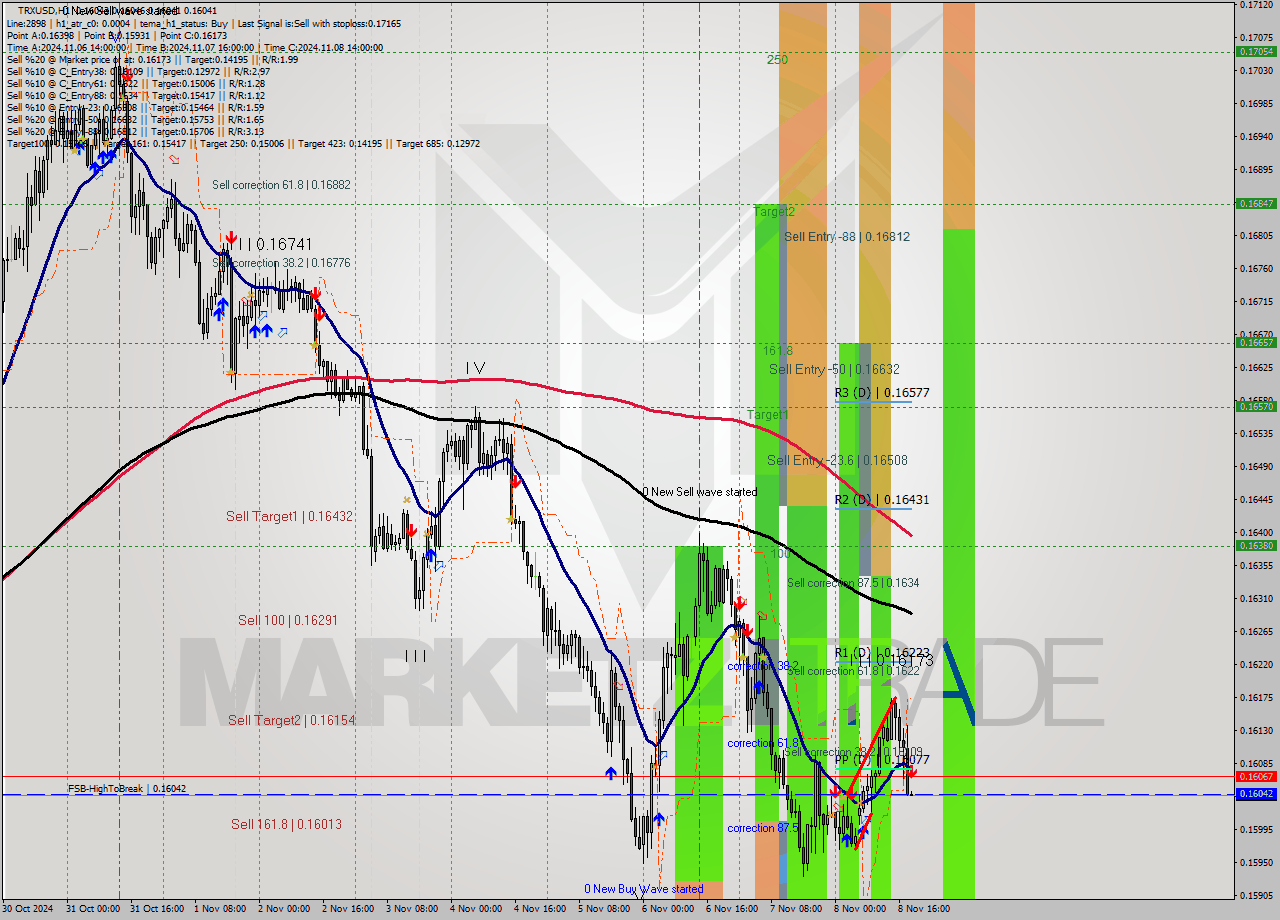The image size is (1280, 920).
Task: Click the 'Sell Entry -23.6 | 0.16508' label
Action: tap(837, 460)
